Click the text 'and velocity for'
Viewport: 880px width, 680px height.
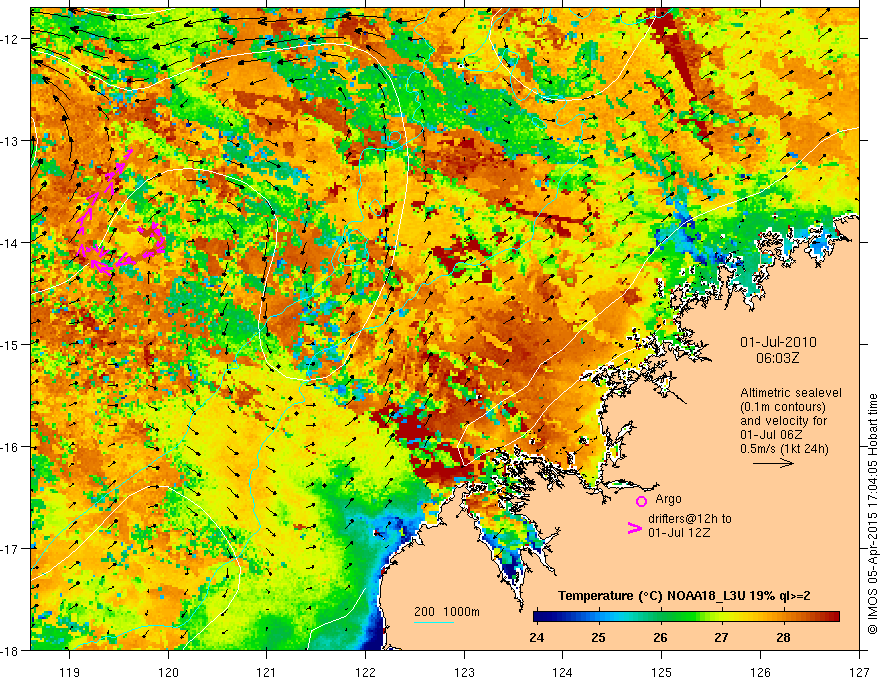(783, 421)
